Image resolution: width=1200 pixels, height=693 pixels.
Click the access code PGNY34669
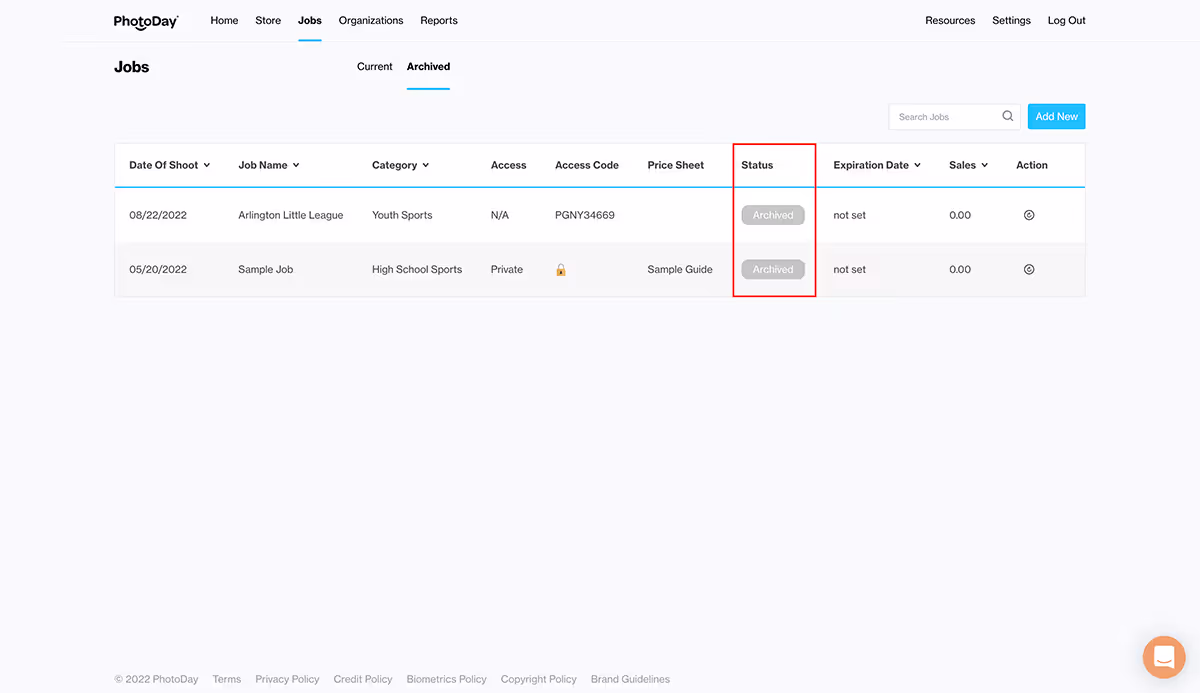coord(585,215)
